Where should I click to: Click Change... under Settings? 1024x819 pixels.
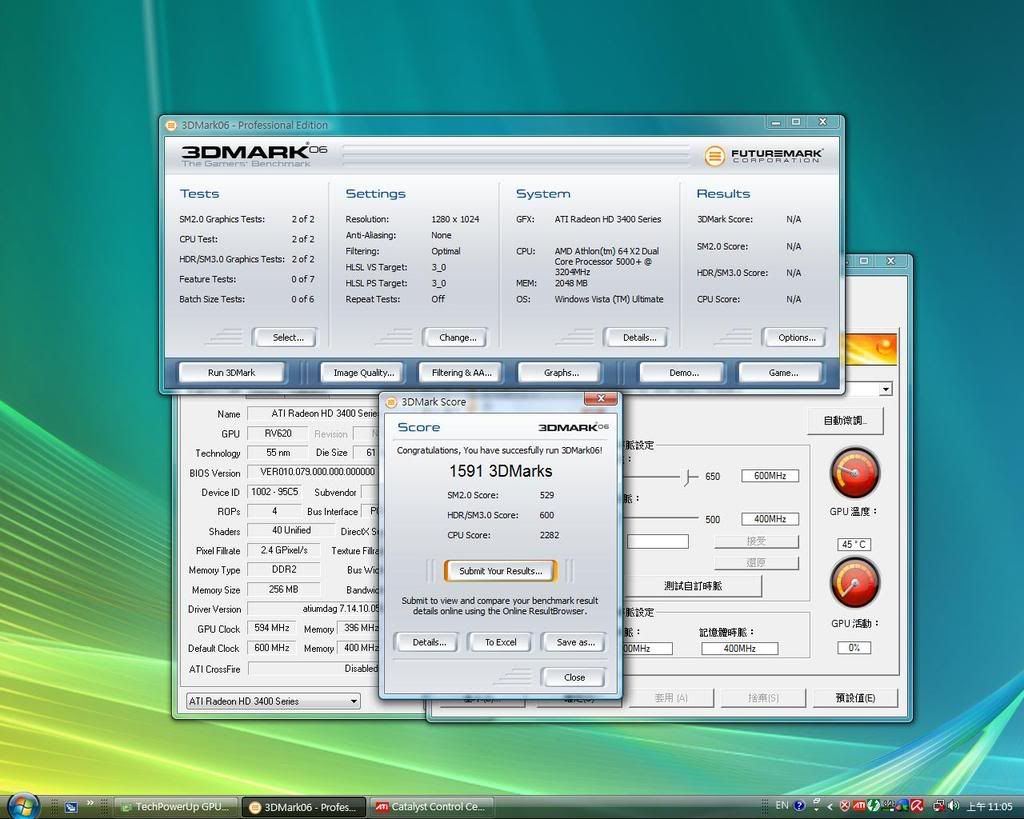pyautogui.click(x=457, y=338)
